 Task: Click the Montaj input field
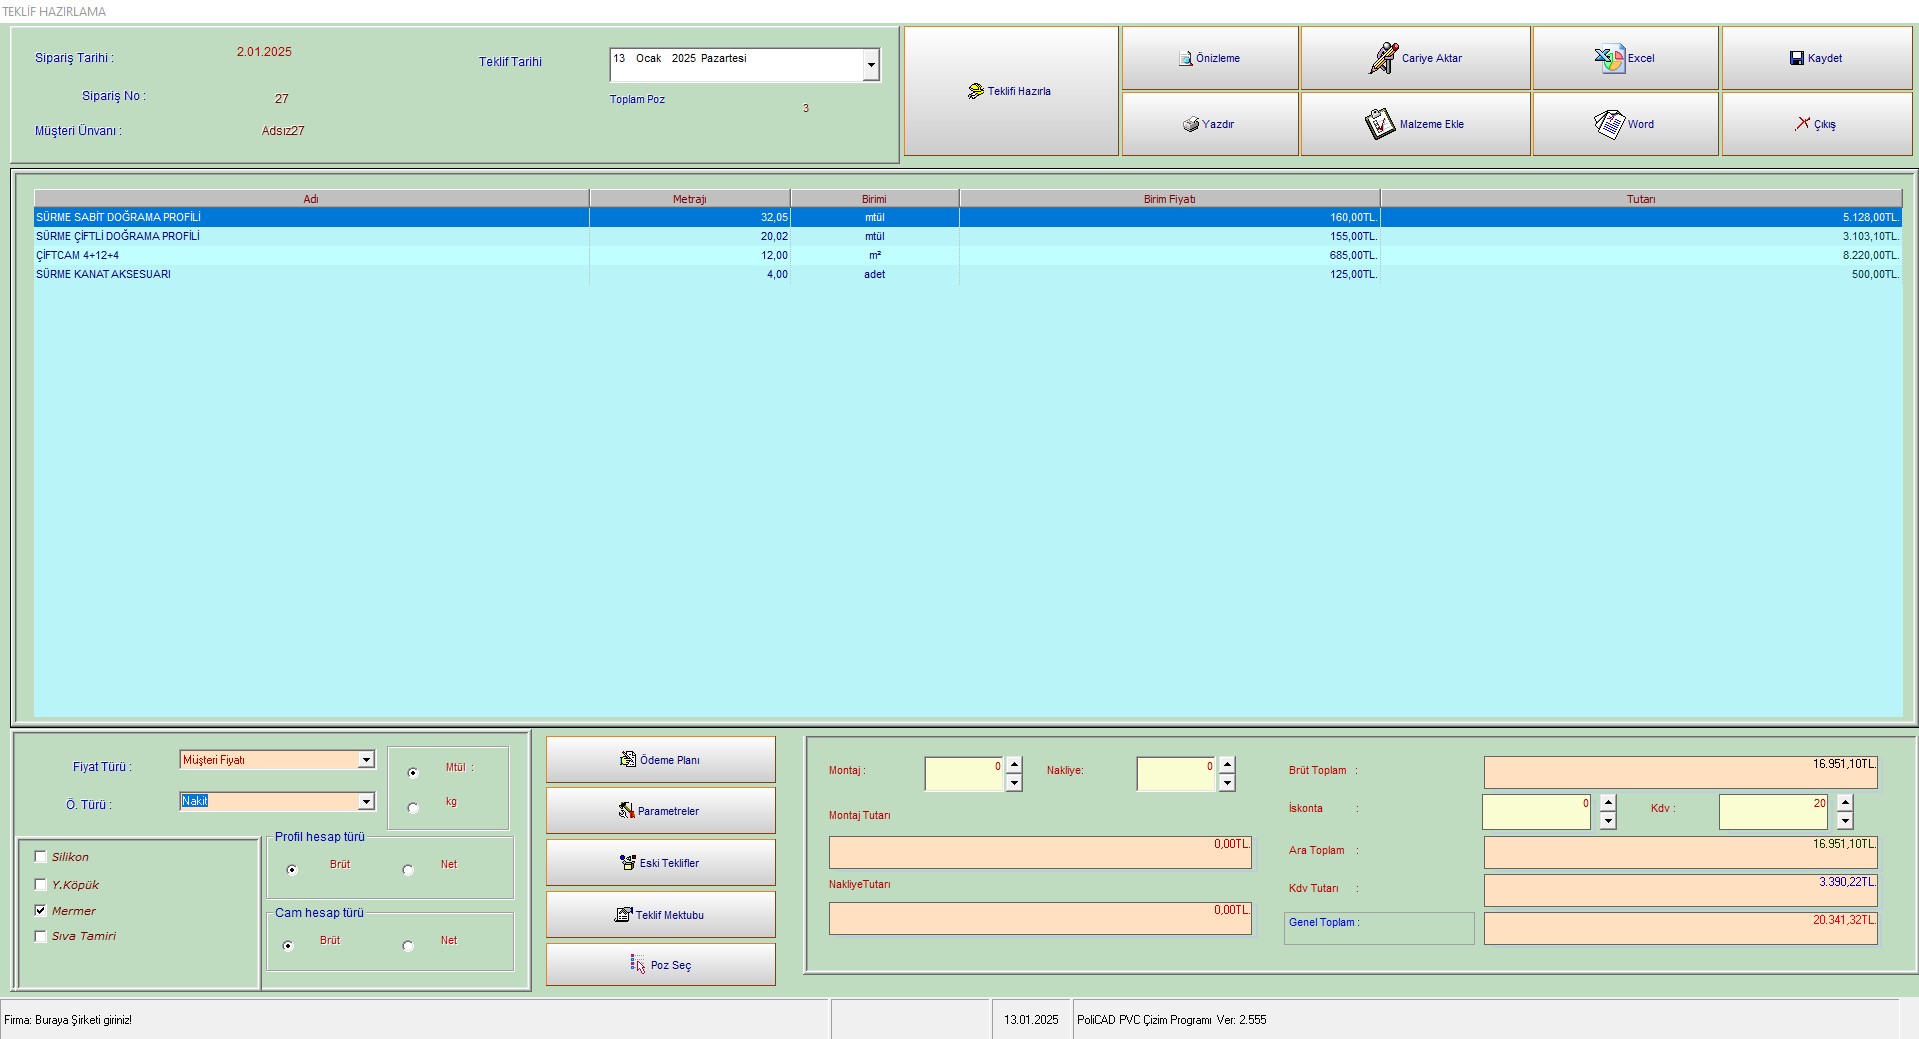[x=964, y=774]
